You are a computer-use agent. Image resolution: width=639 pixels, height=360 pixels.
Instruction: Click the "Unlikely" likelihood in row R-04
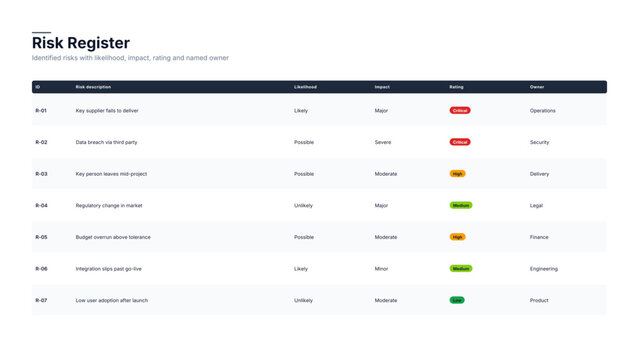[304, 205]
